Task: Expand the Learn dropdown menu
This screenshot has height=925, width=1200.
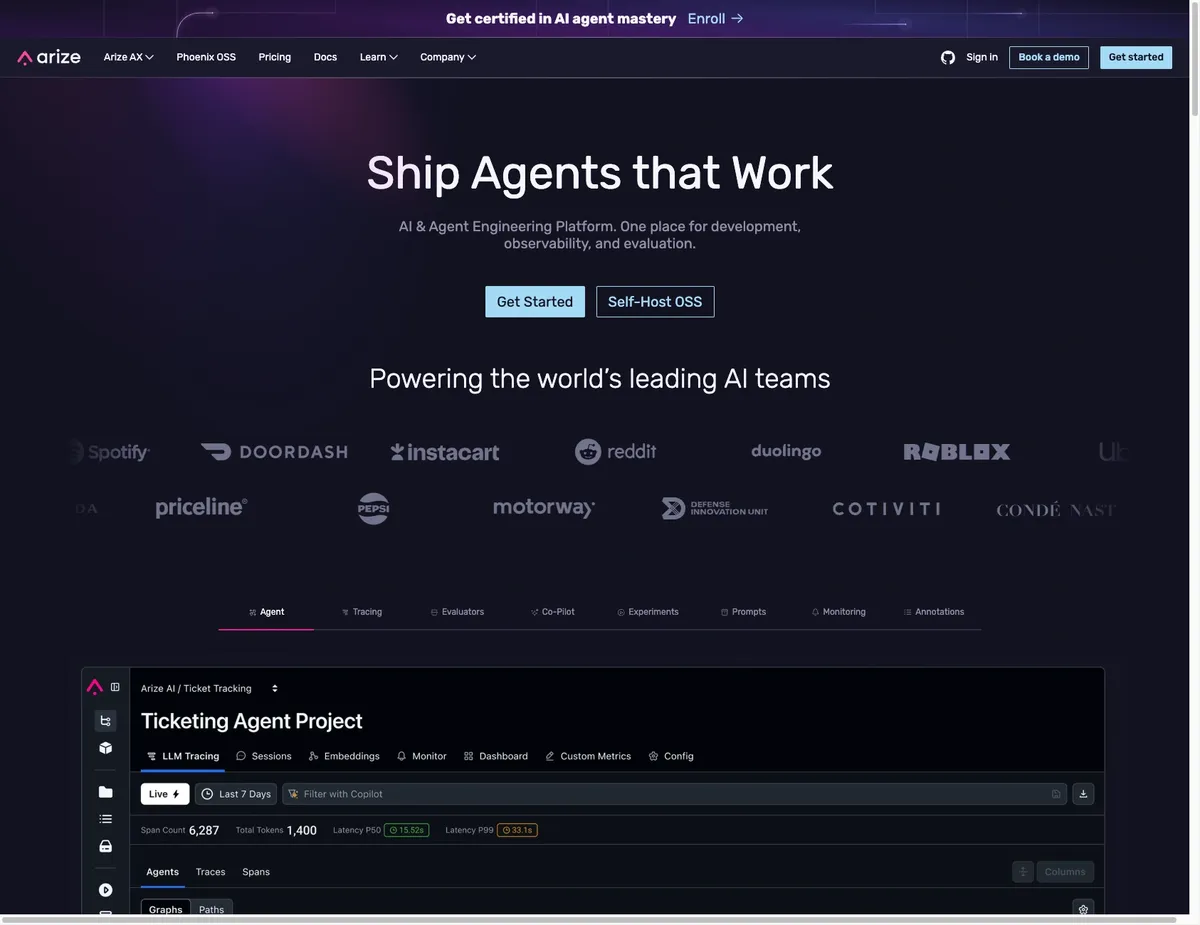Action: 379,57
